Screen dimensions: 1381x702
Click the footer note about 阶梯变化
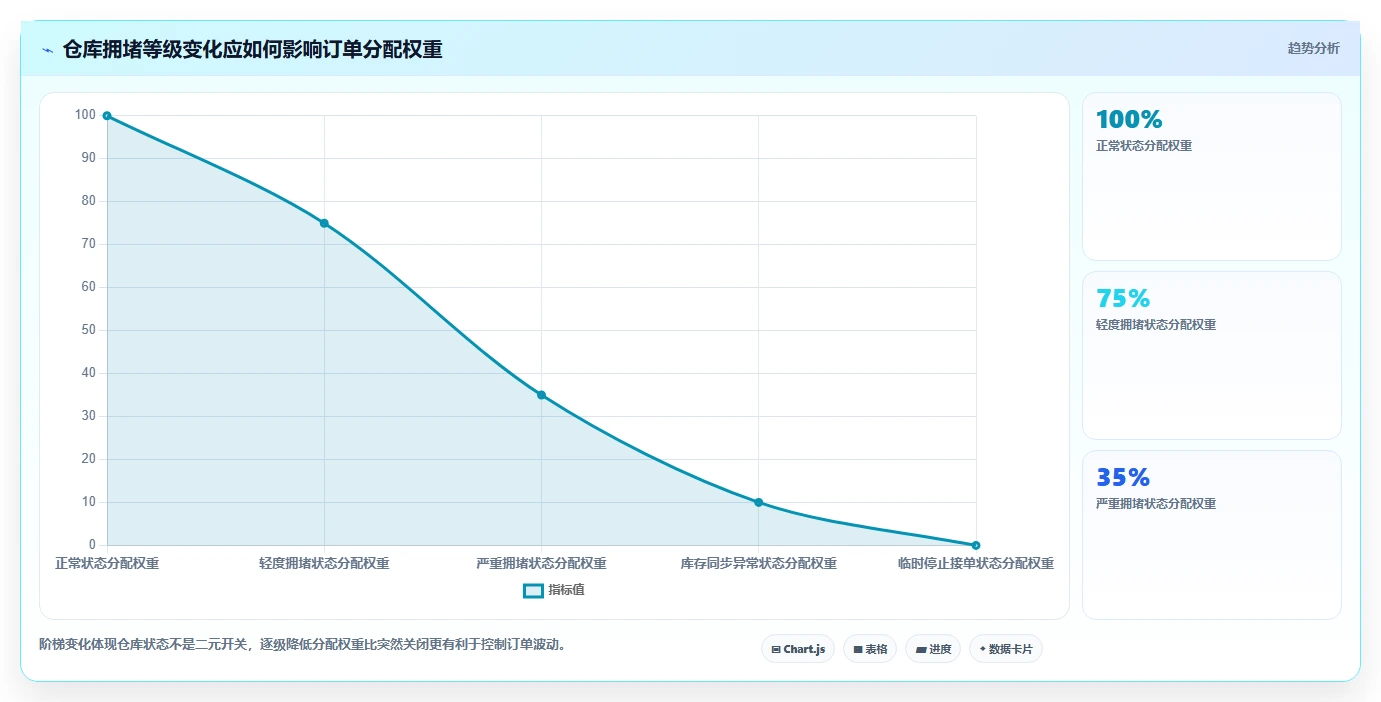(x=305, y=645)
